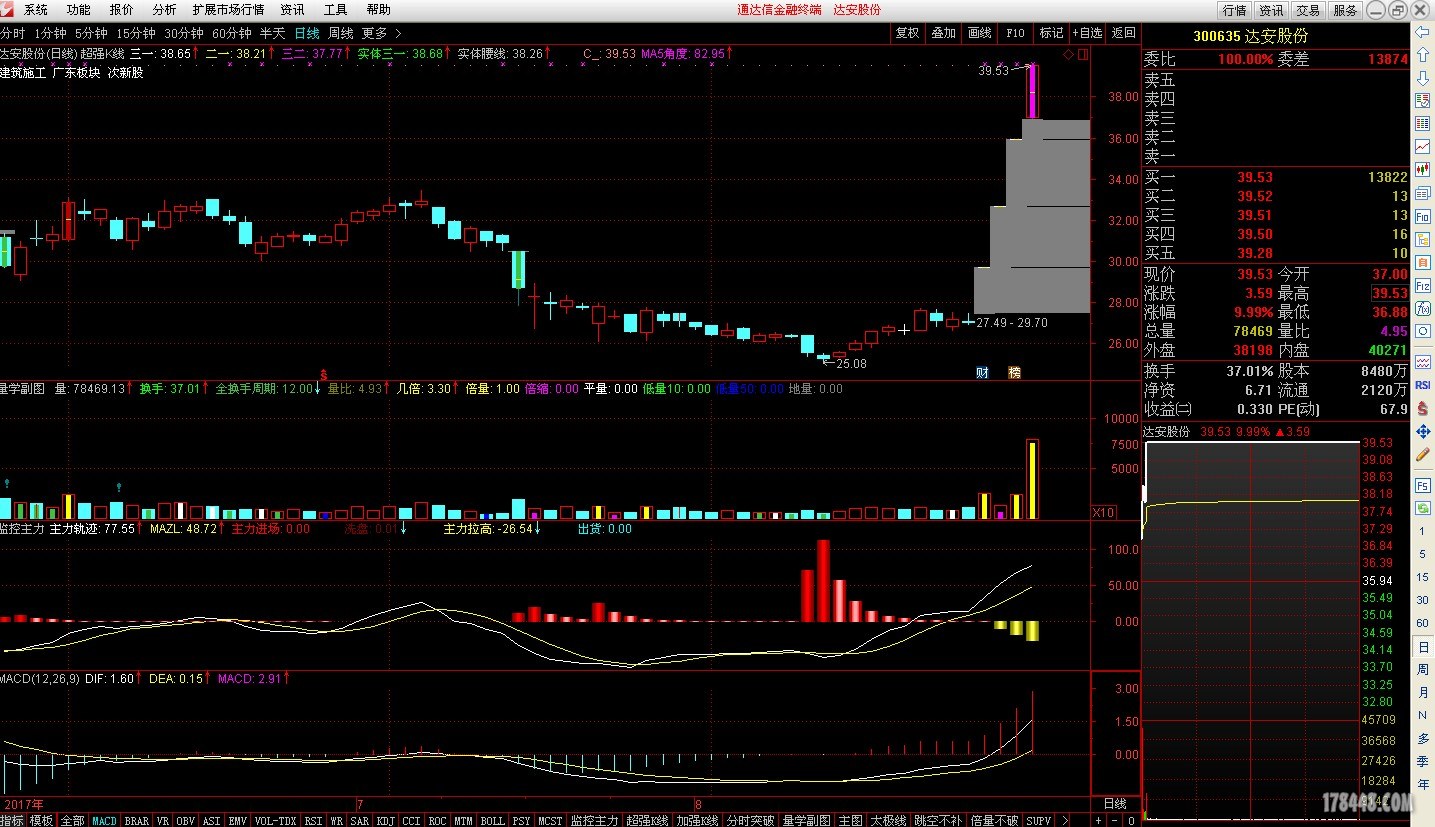The height and width of the screenshot is (827, 1435).
Task: Open the candlestick chart icon
Action: click(x=1422, y=170)
